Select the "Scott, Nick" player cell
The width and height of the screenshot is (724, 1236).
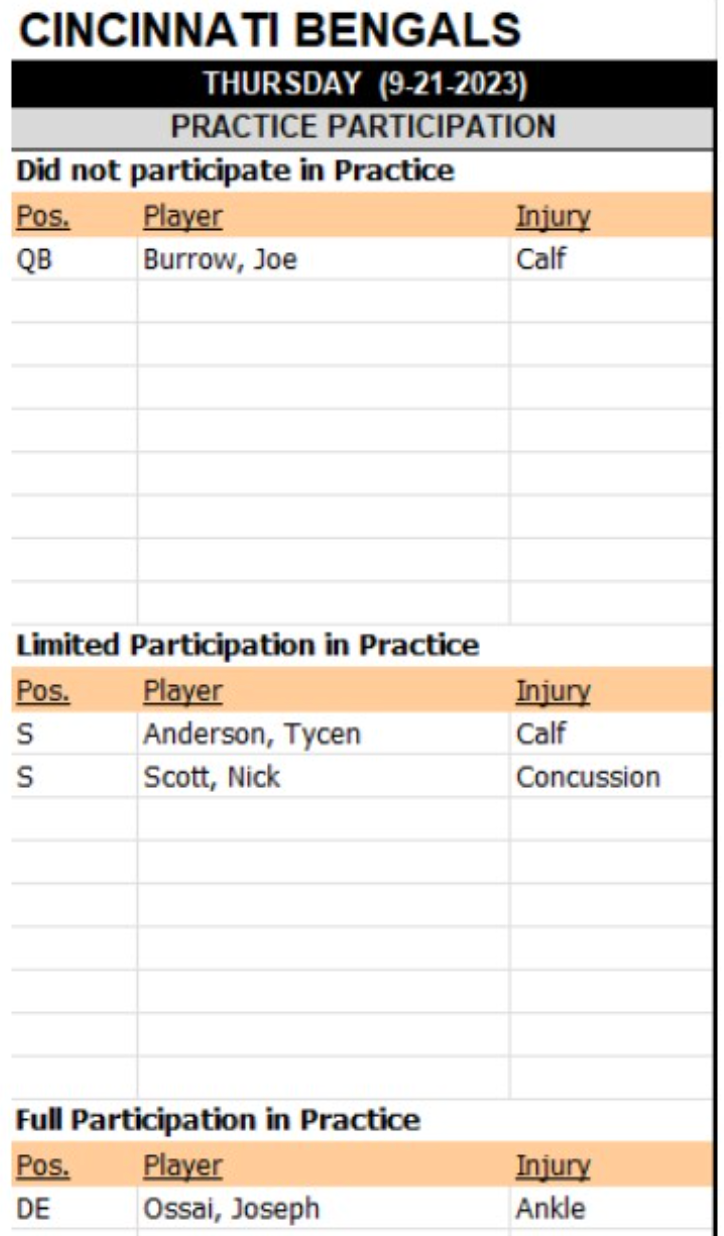coord(211,777)
